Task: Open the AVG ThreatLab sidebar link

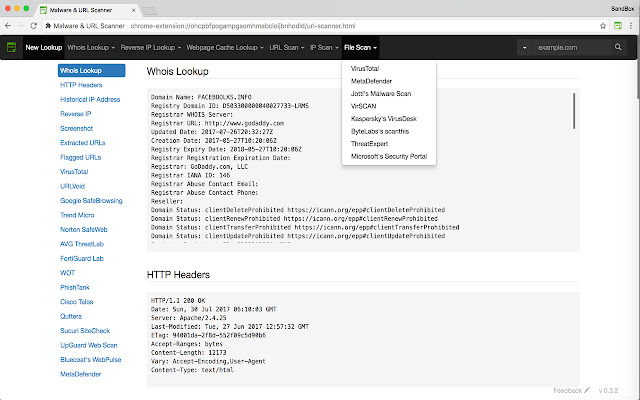Action: point(82,244)
